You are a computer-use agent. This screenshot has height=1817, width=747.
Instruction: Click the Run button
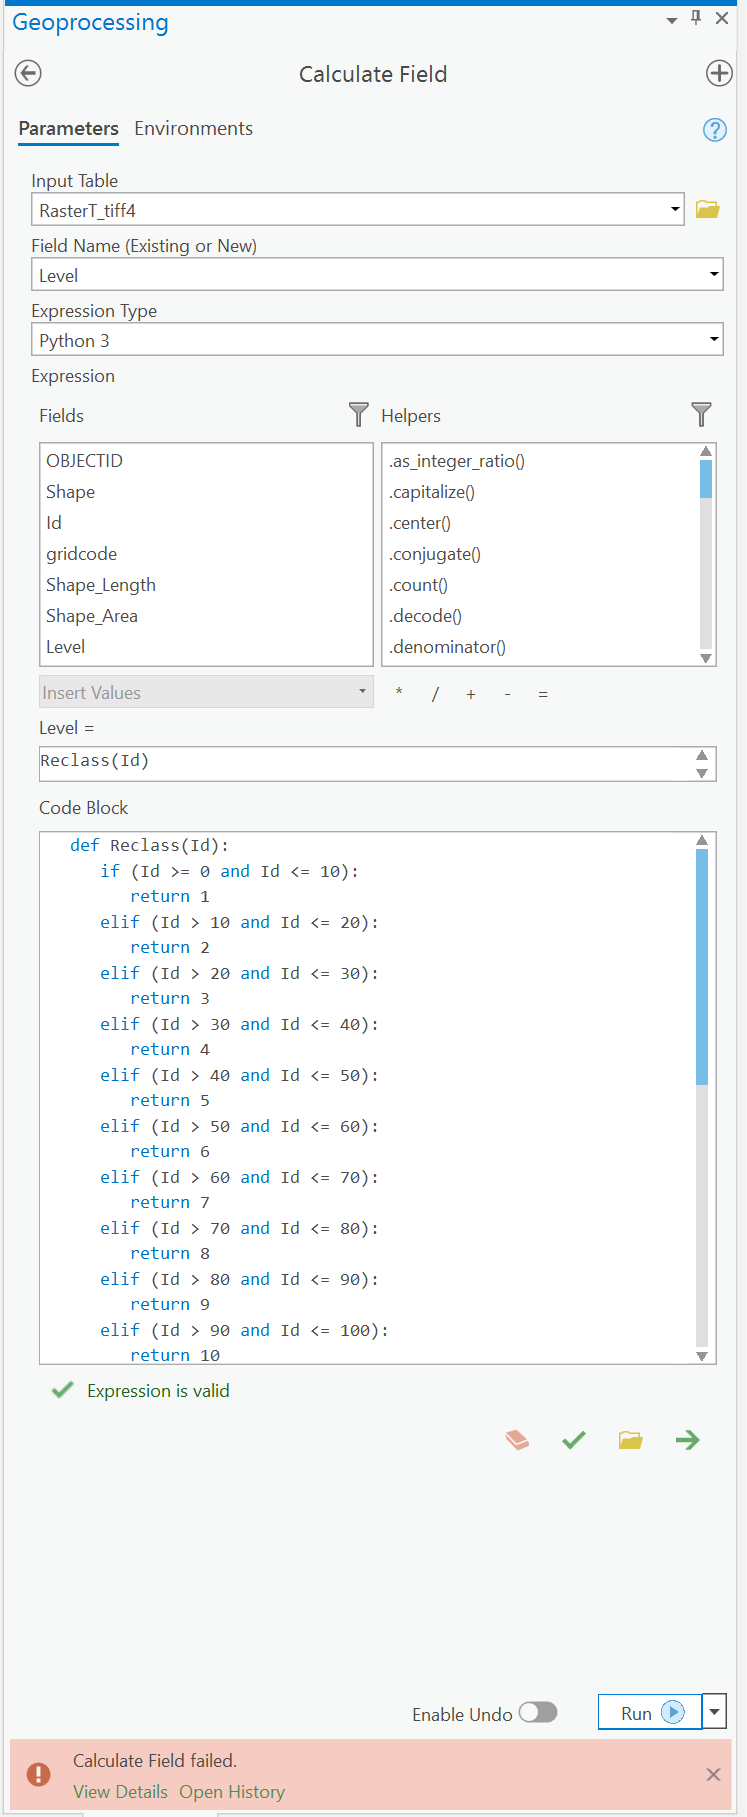pyautogui.click(x=649, y=1713)
